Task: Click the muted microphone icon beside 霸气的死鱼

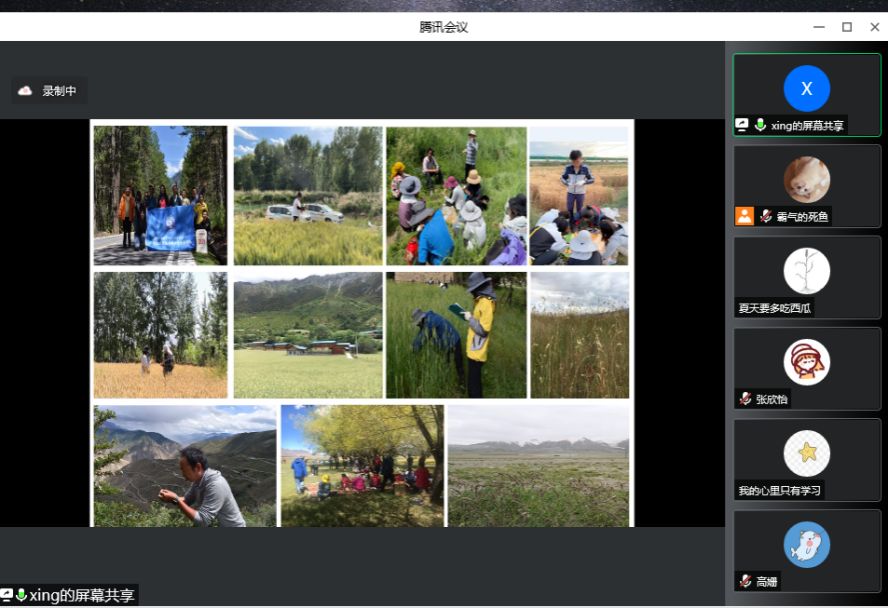Action: 766,216
